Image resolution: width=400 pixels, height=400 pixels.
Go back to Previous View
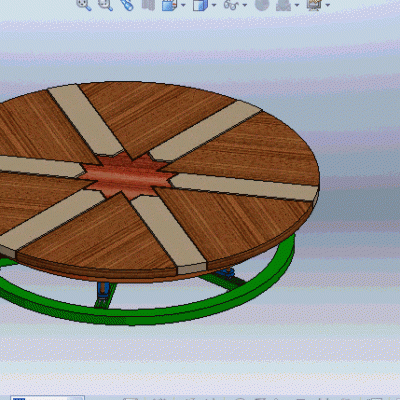(127, 5)
